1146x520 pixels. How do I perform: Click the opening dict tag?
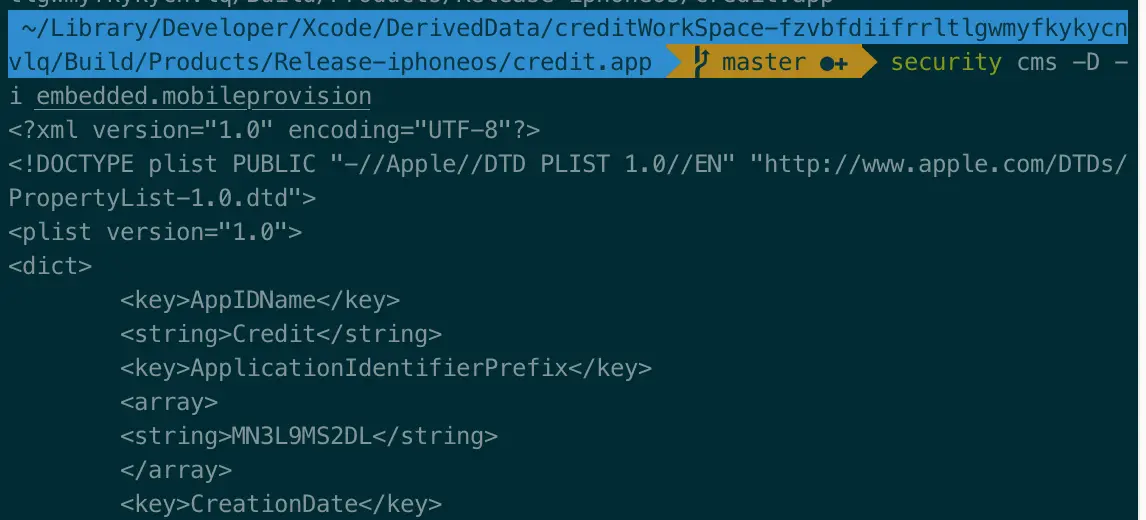click(x=50, y=266)
